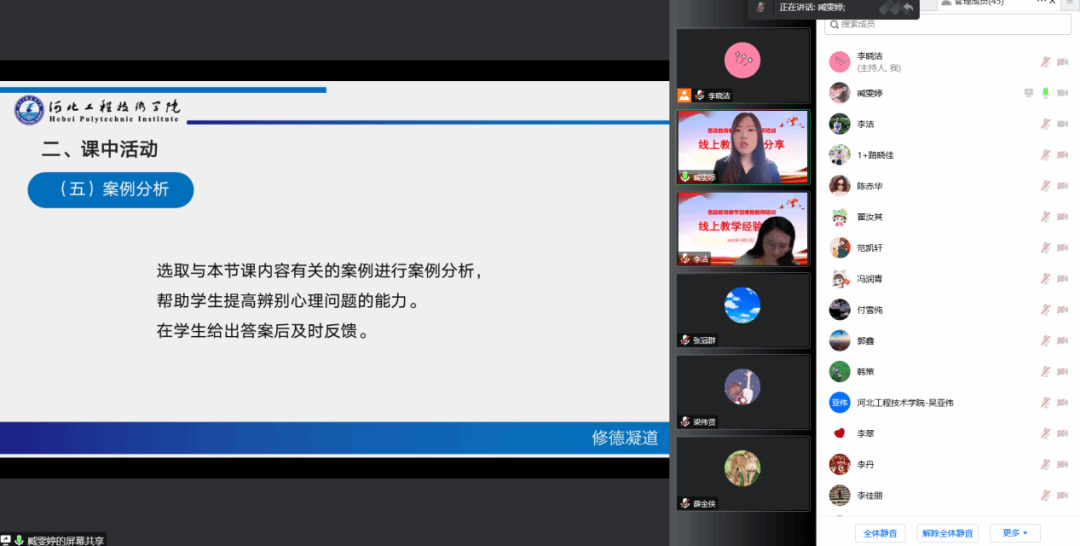Screen dimensions: 1080x546
Task: Toggle muted microphone icon for 李洁
Action: [x=1046, y=124]
